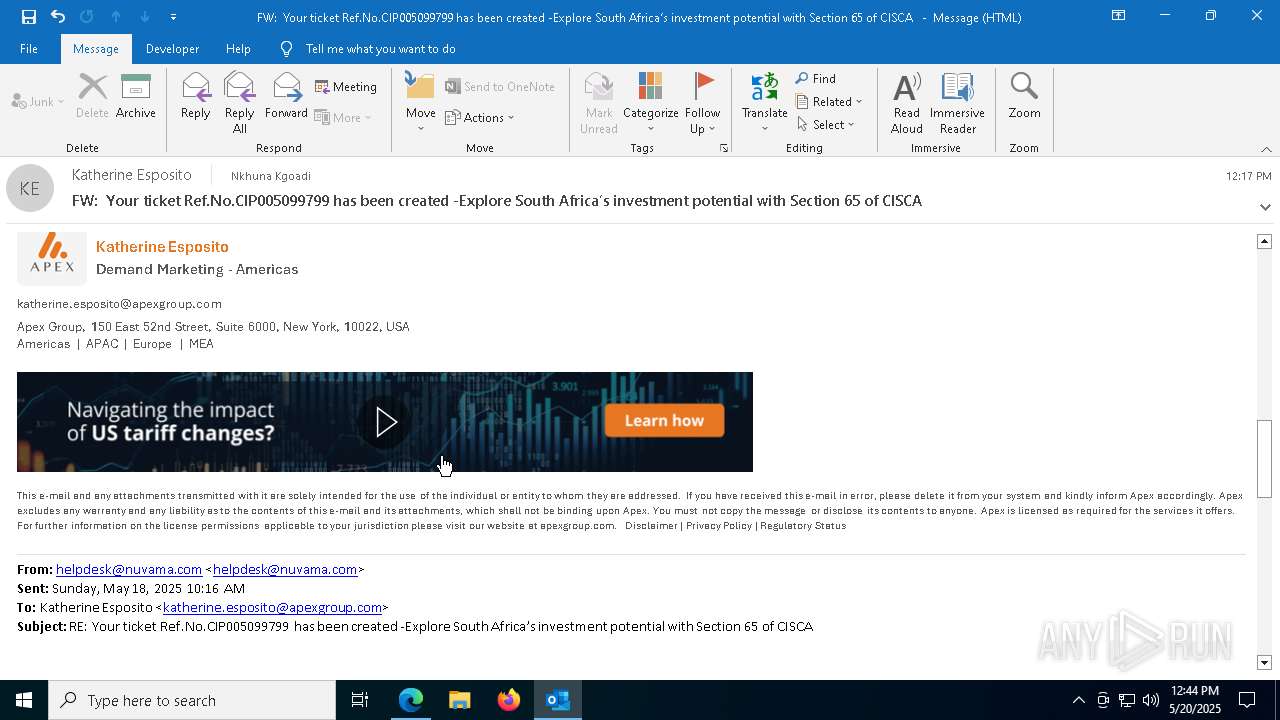This screenshot has width=1280, height=720.
Task: Send the message to OneNote
Action: (x=499, y=87)
